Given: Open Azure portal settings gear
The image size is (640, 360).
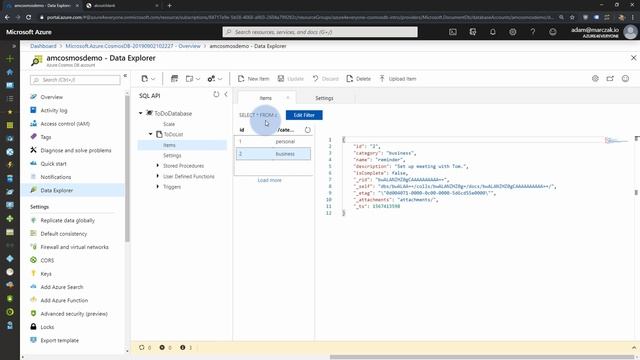Looking at the screenshot, I should [x=513, y=32].
